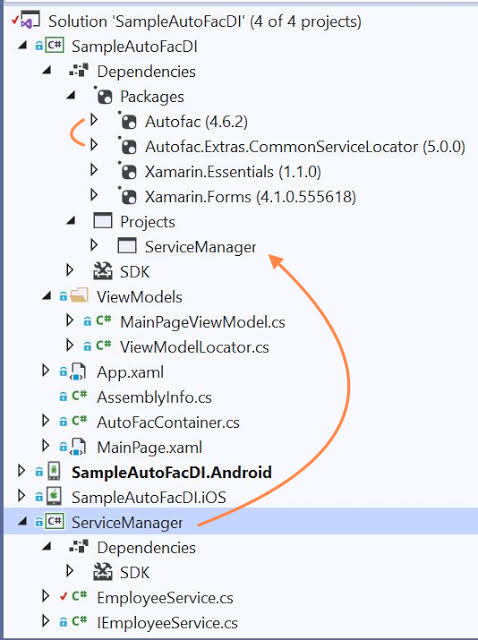Select the 'ViewModels' folder name

tap(139, 297)
